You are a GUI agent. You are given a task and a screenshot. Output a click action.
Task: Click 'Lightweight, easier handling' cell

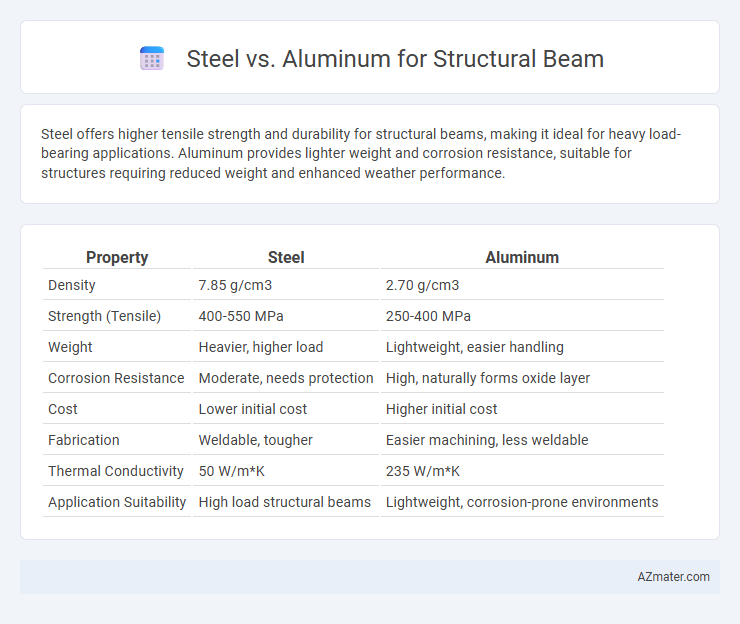474,347
